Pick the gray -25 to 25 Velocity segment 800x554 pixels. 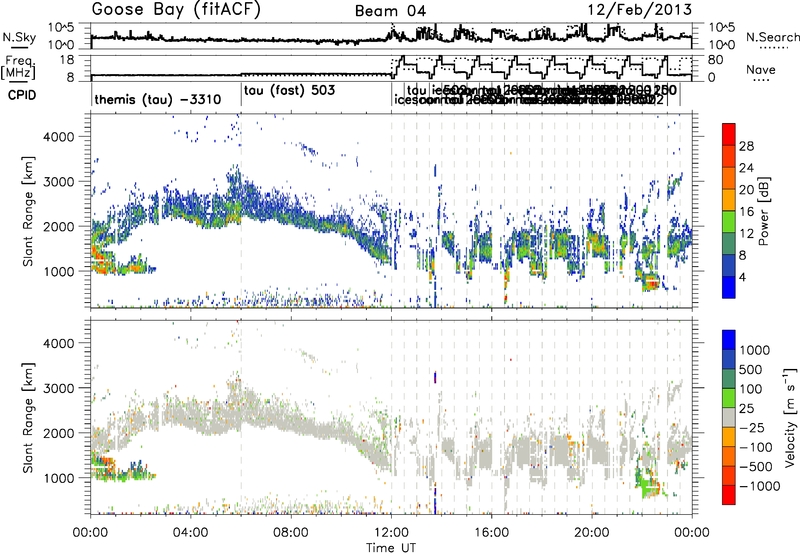tap(729, 417)
